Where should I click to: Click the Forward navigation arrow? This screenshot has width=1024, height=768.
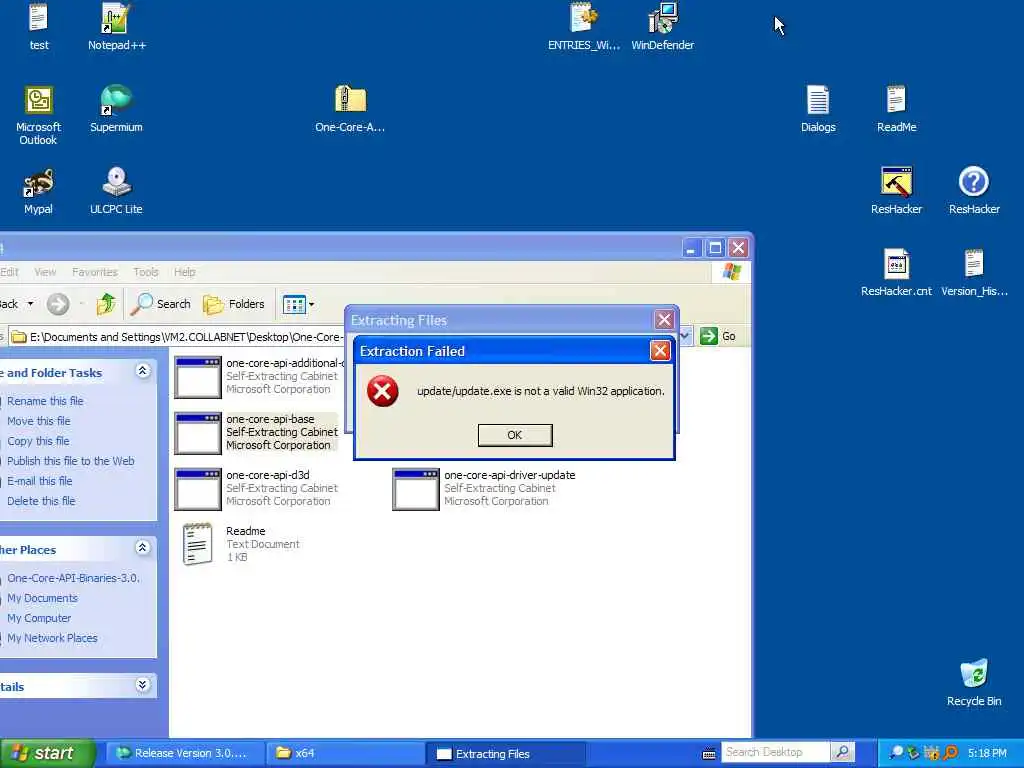click(57, 304)
